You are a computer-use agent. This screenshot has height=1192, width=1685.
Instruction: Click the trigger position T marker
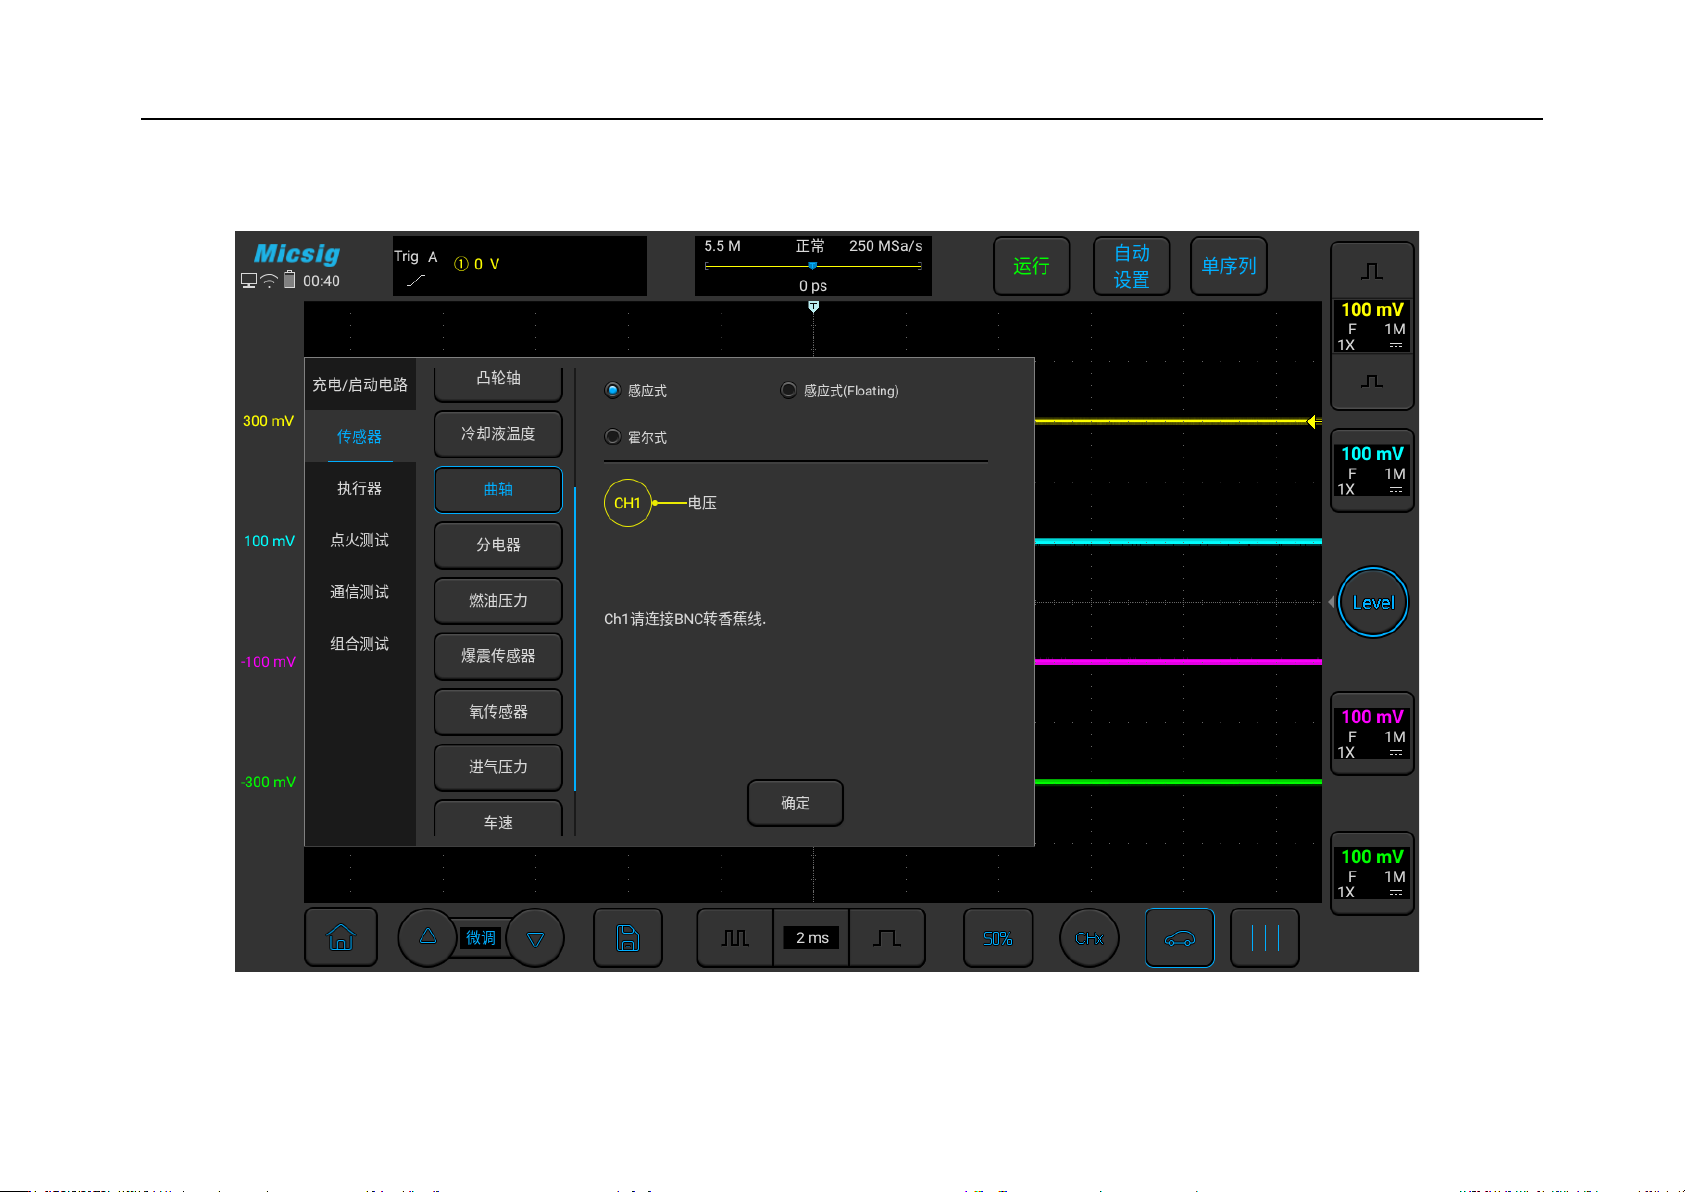click(813, 307)
